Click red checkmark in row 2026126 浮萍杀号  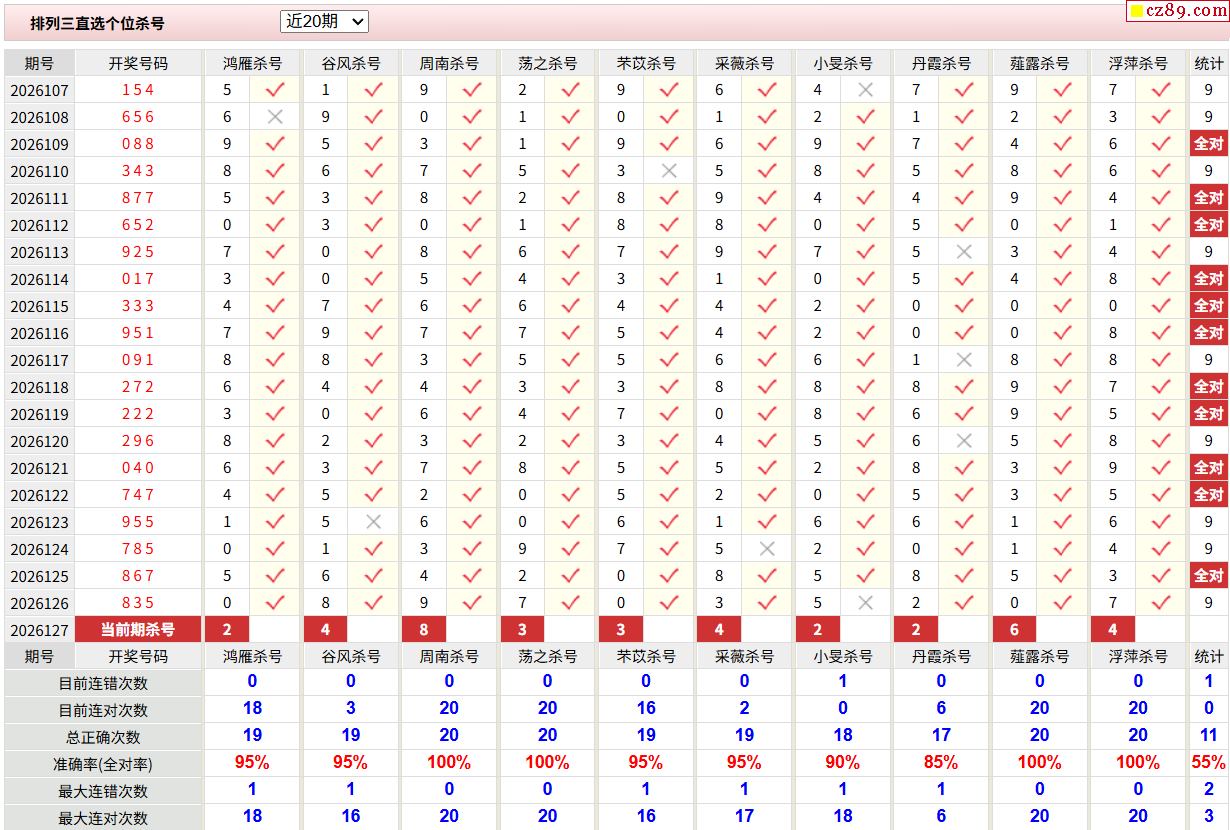click(x=1161, y=603)
